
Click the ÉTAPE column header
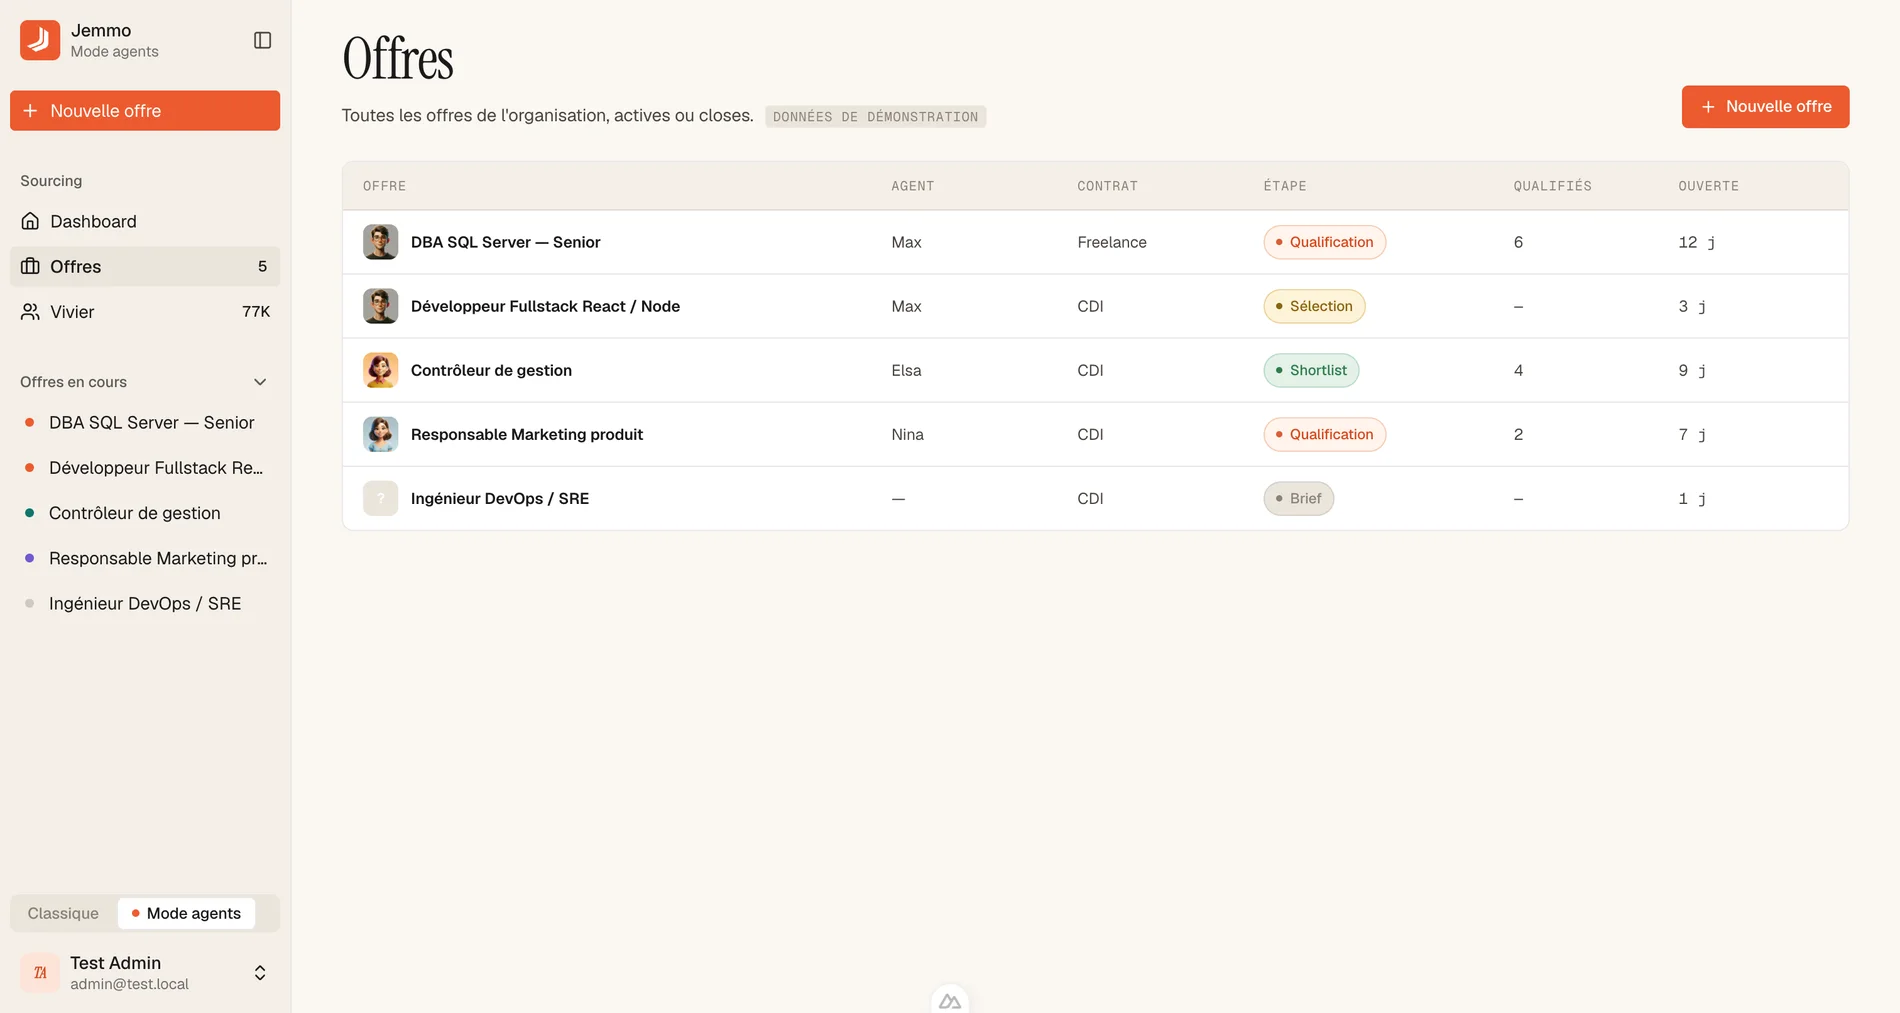point(1284,186)
